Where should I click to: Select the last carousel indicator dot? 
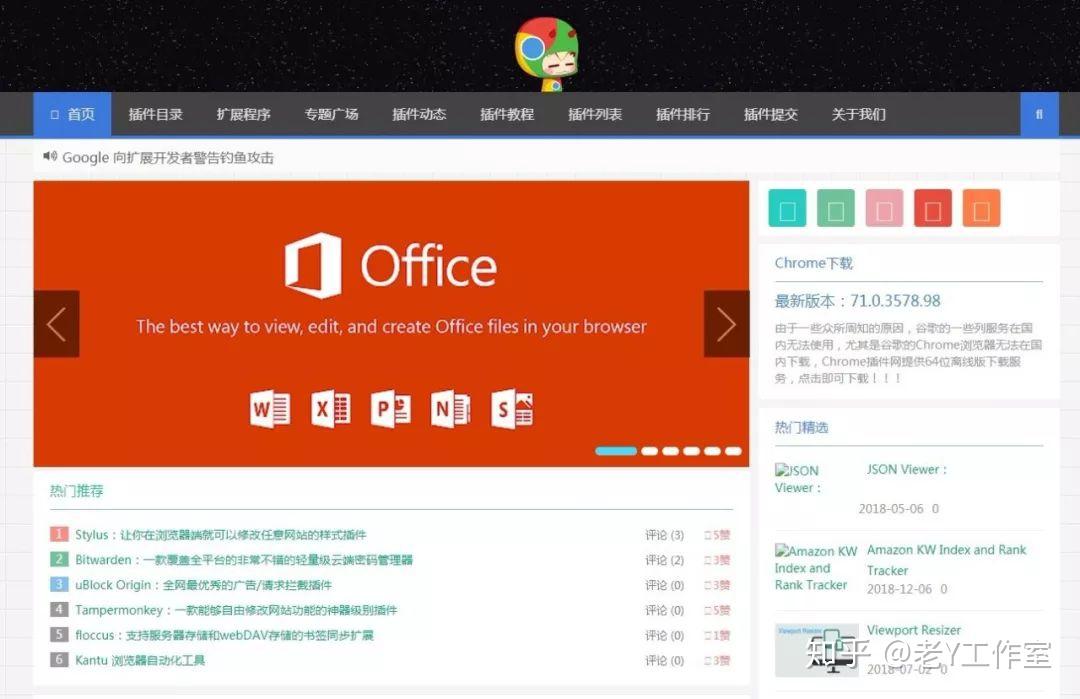tap(734, 451)
